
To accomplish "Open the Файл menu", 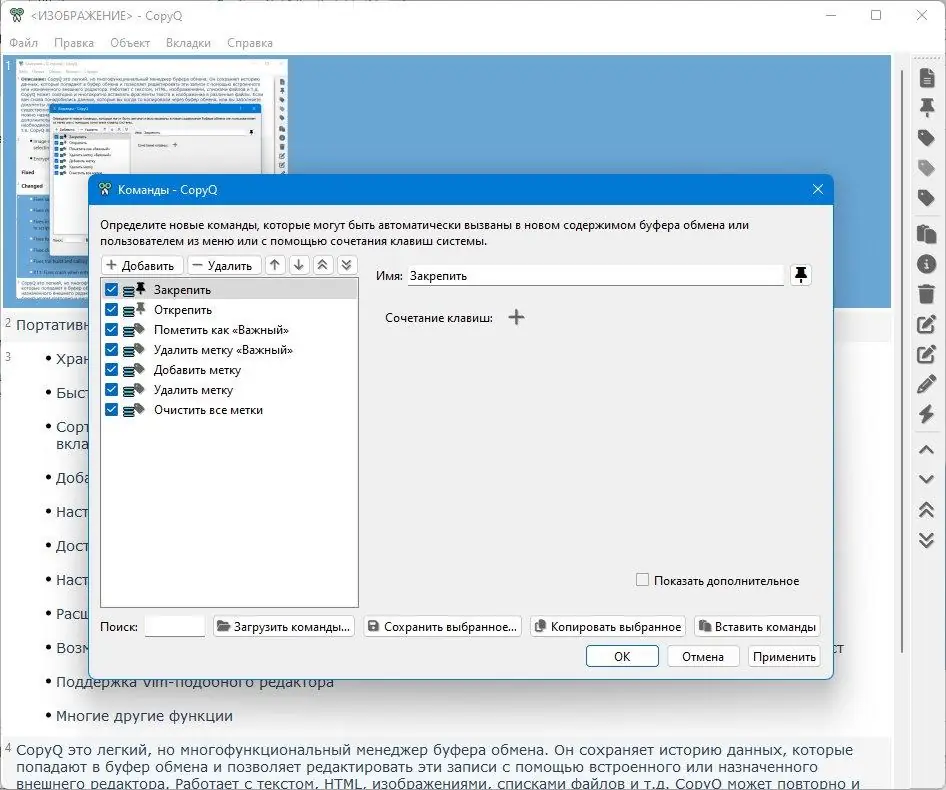I will [24, 43].
